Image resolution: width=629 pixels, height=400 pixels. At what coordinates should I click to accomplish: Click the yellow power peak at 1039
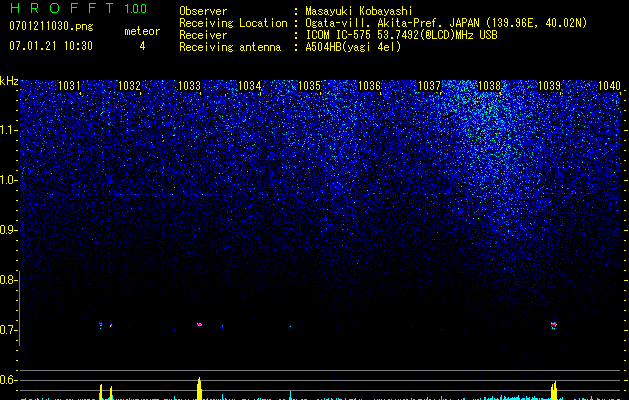[554, 390]
